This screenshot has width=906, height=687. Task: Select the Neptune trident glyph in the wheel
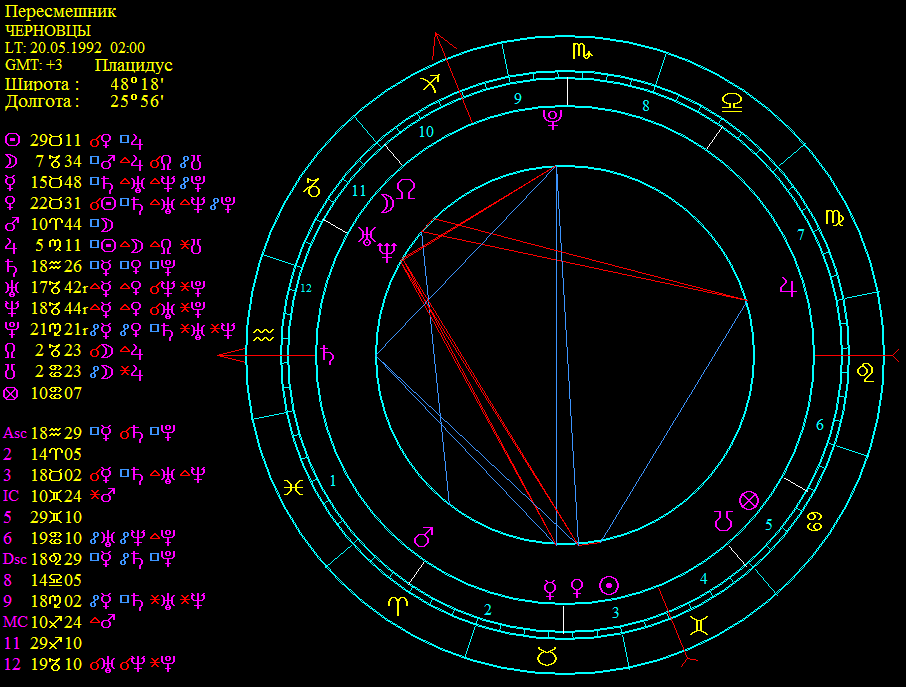click(x=387, y=254)
